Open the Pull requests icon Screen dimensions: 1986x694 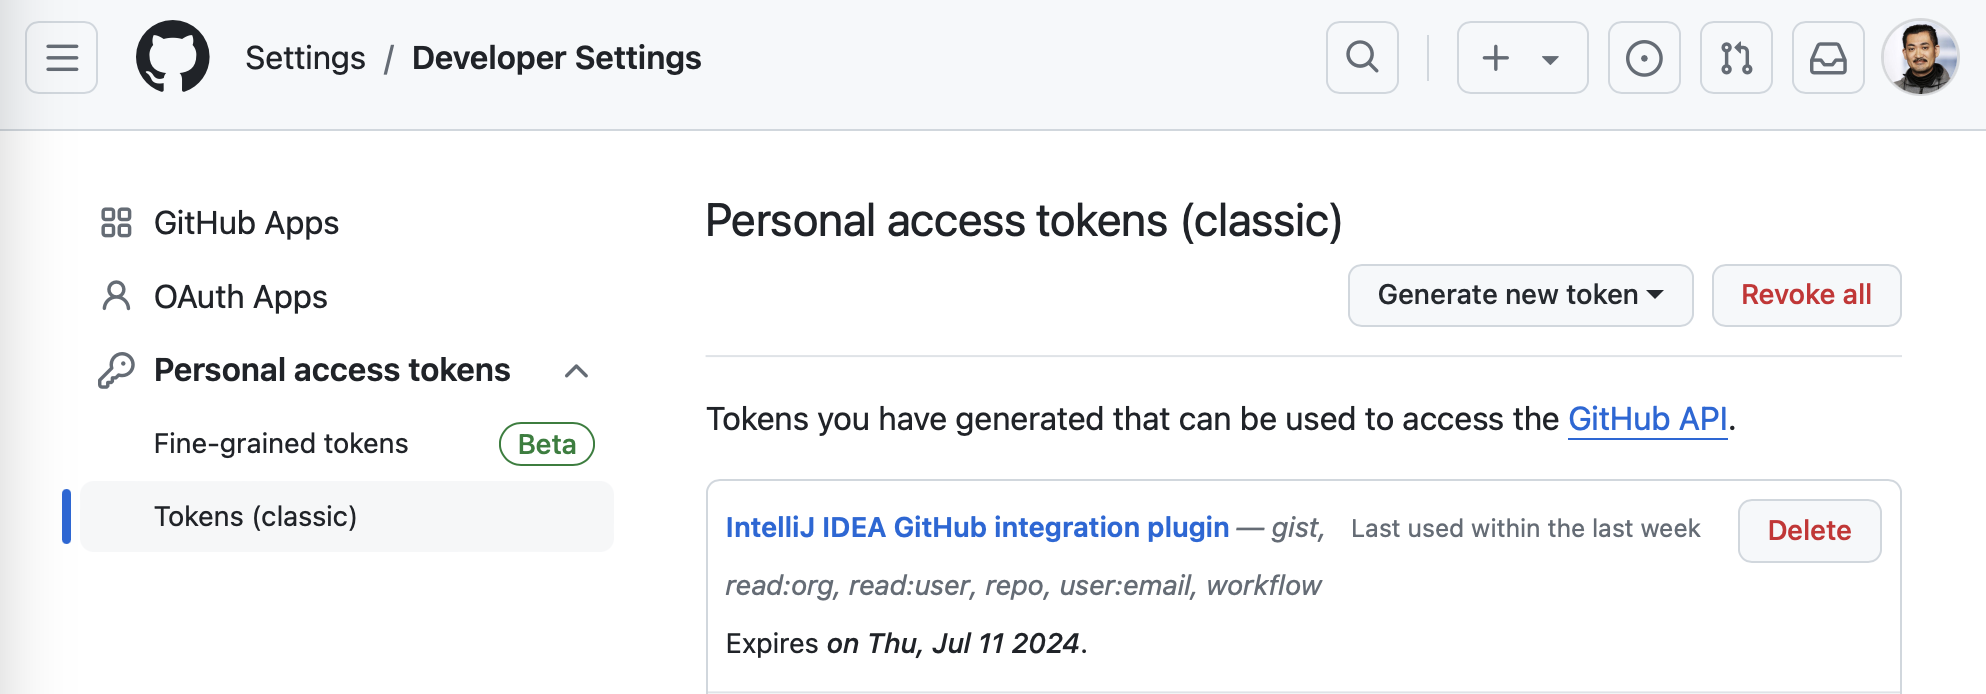click(x=1736, y=58)
